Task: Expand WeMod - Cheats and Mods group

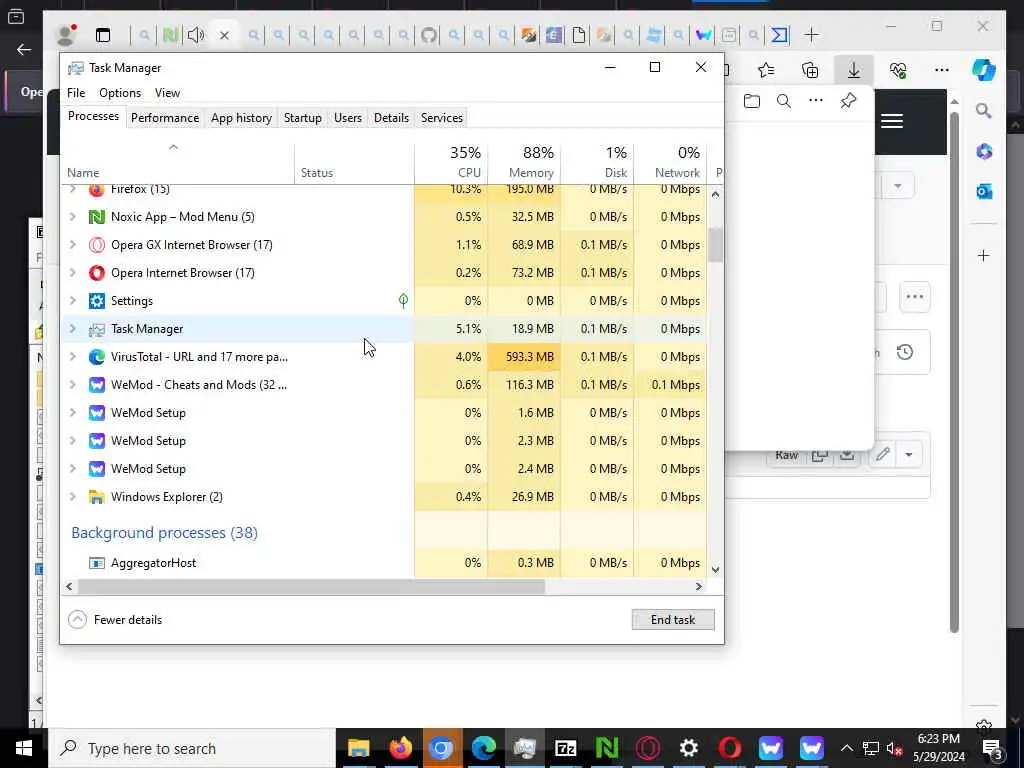Action: coord(72,385)
